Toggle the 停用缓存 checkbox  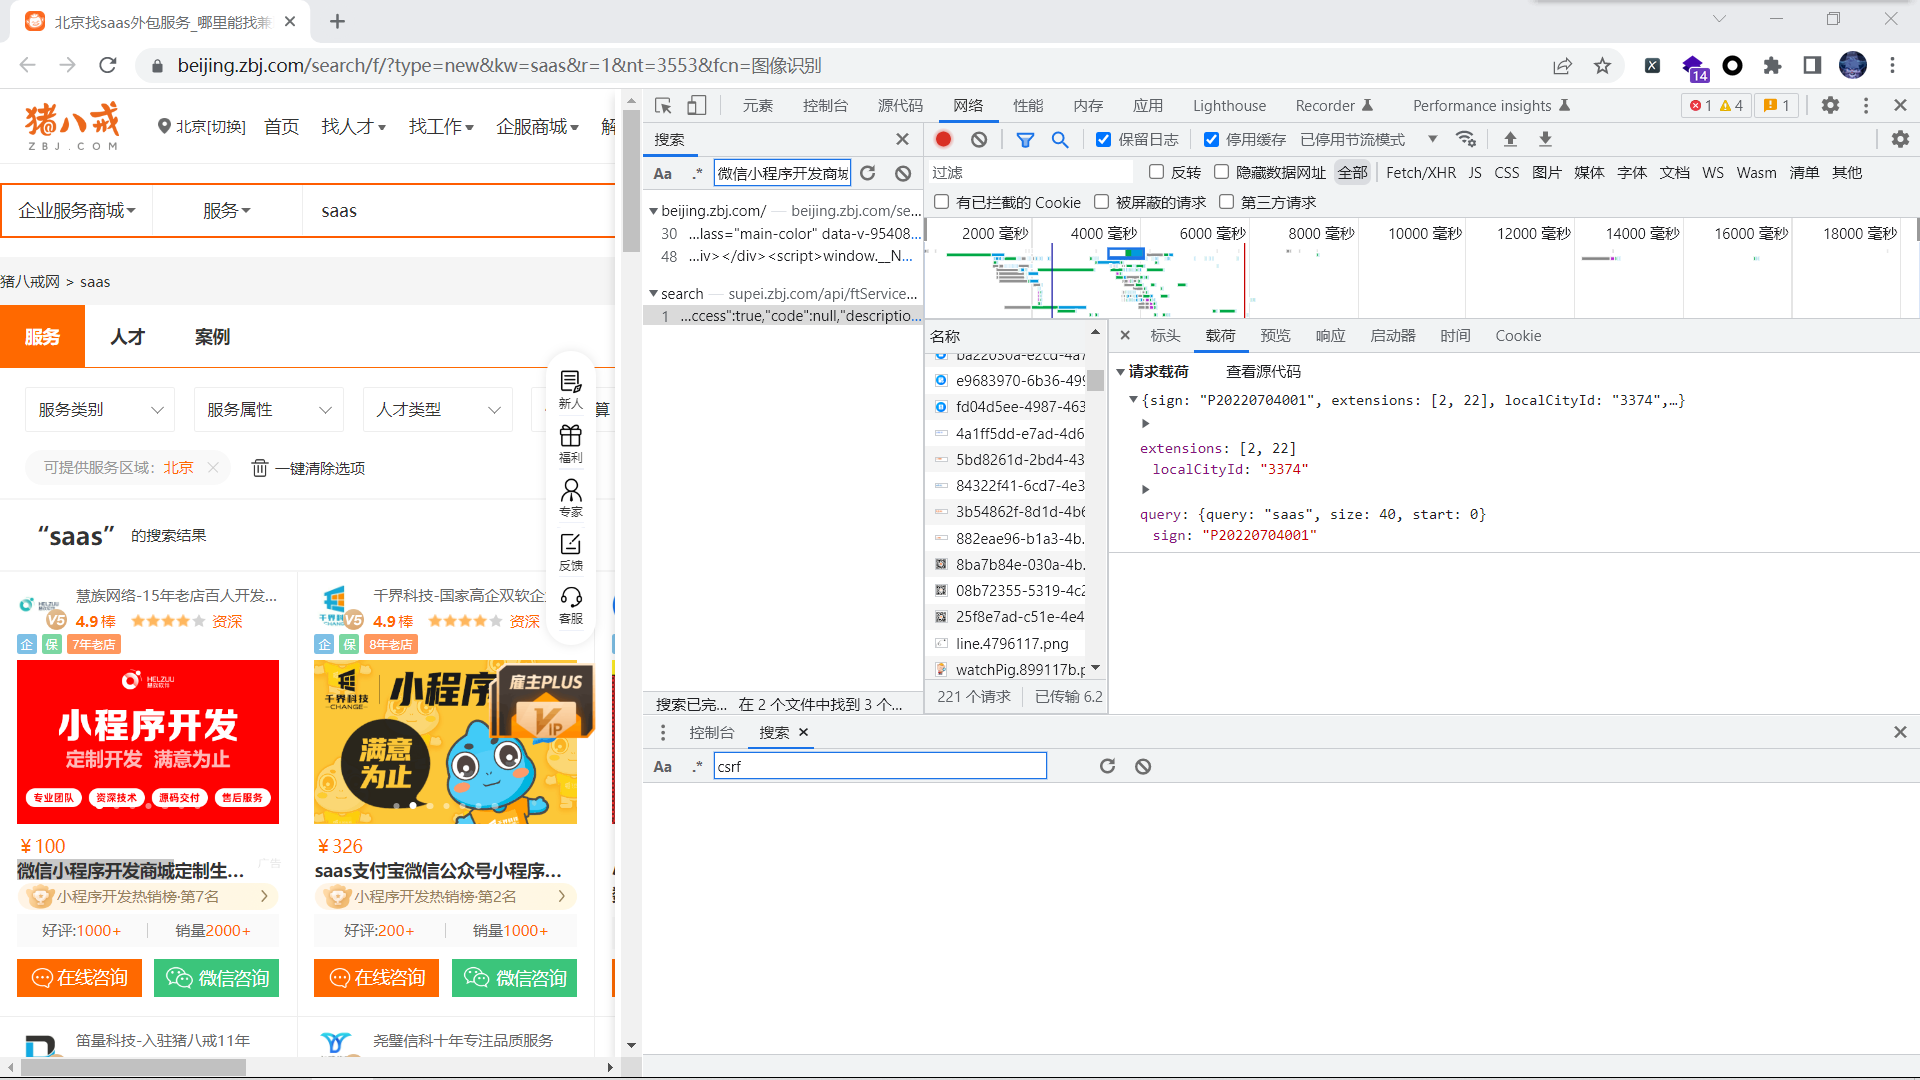coord(1211,139)
